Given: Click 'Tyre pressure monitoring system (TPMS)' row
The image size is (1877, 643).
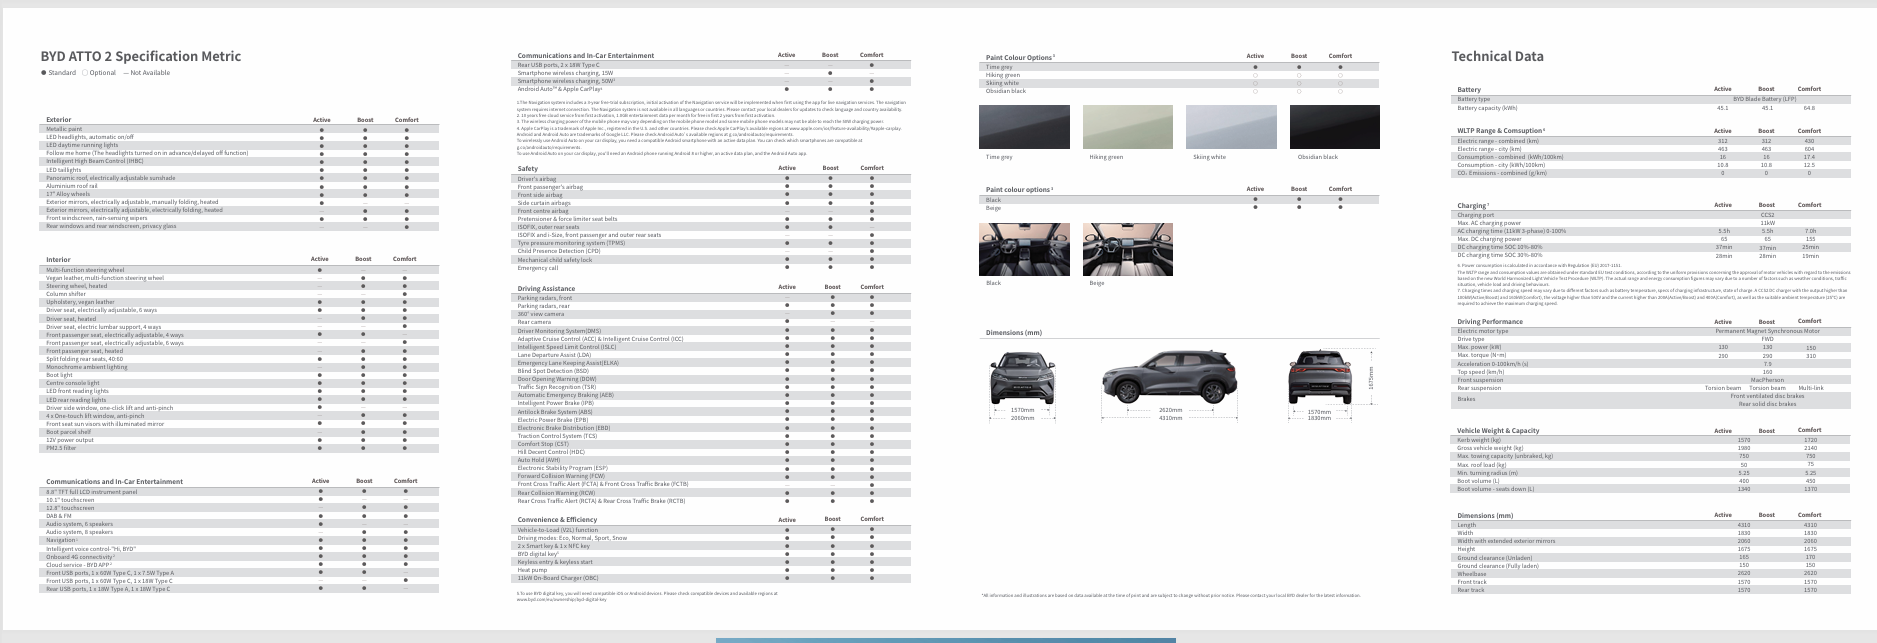Looking at the screenshot, I should pos(713,243).
